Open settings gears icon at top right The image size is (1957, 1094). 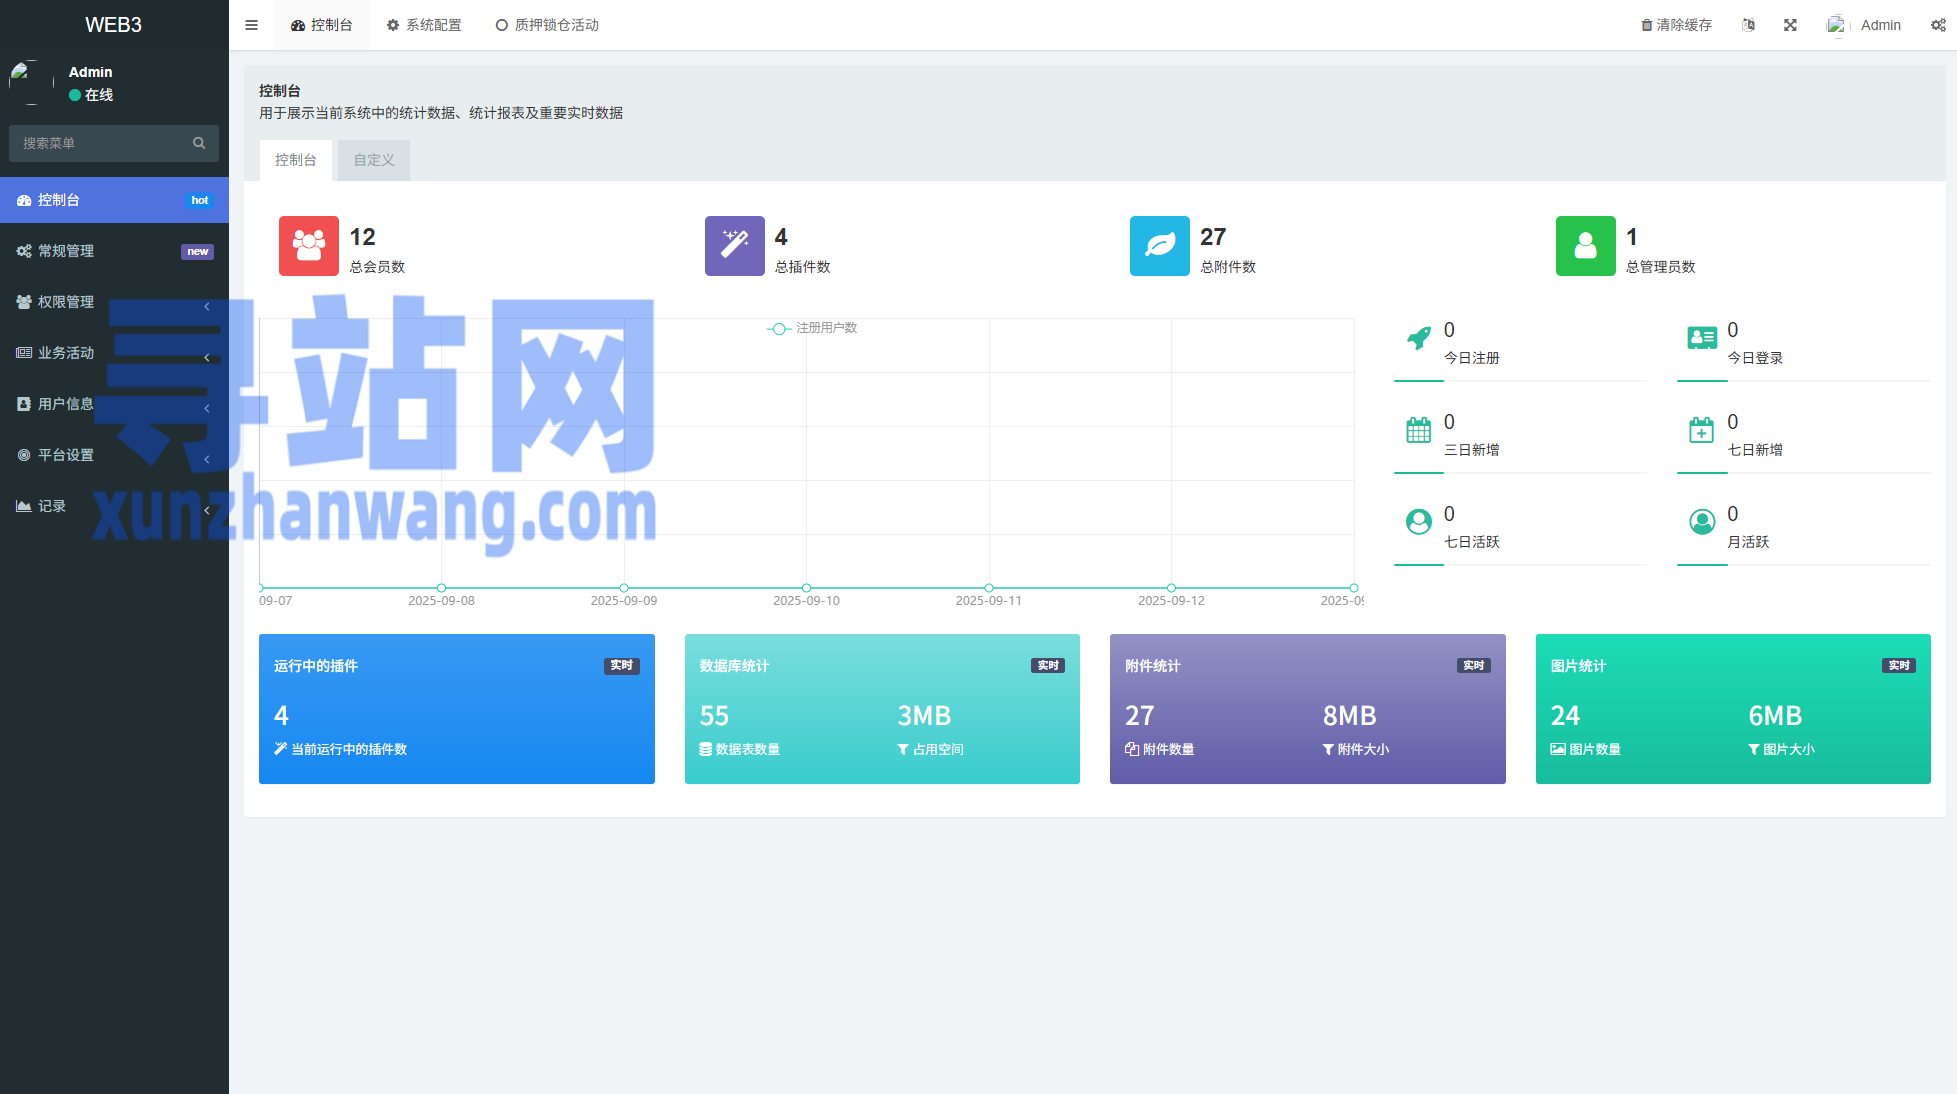pyautogui.click(x=1937, y=25)
